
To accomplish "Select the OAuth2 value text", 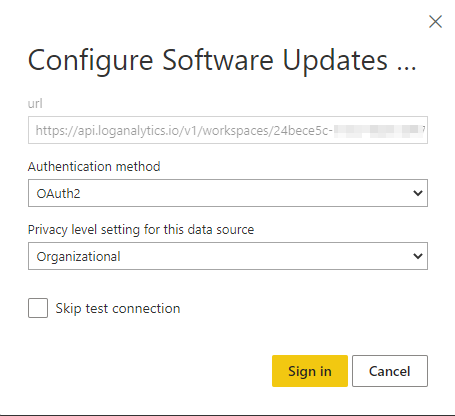I will pyautogui.click(x=58, y=193).
